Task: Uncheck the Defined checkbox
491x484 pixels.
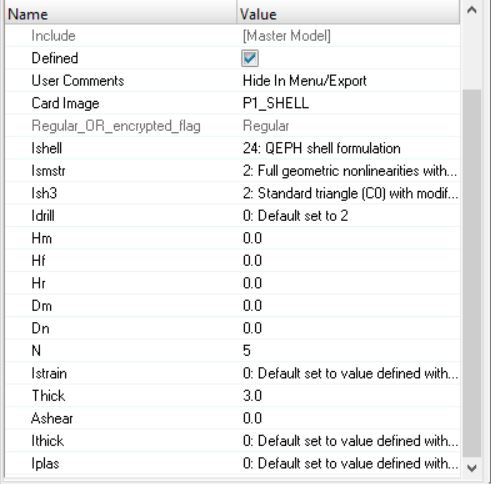Action: [250, 58]
